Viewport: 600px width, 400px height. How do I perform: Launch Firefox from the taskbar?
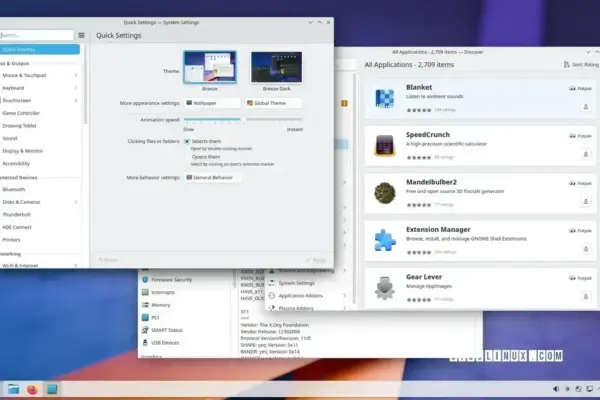tap(33, 389)
